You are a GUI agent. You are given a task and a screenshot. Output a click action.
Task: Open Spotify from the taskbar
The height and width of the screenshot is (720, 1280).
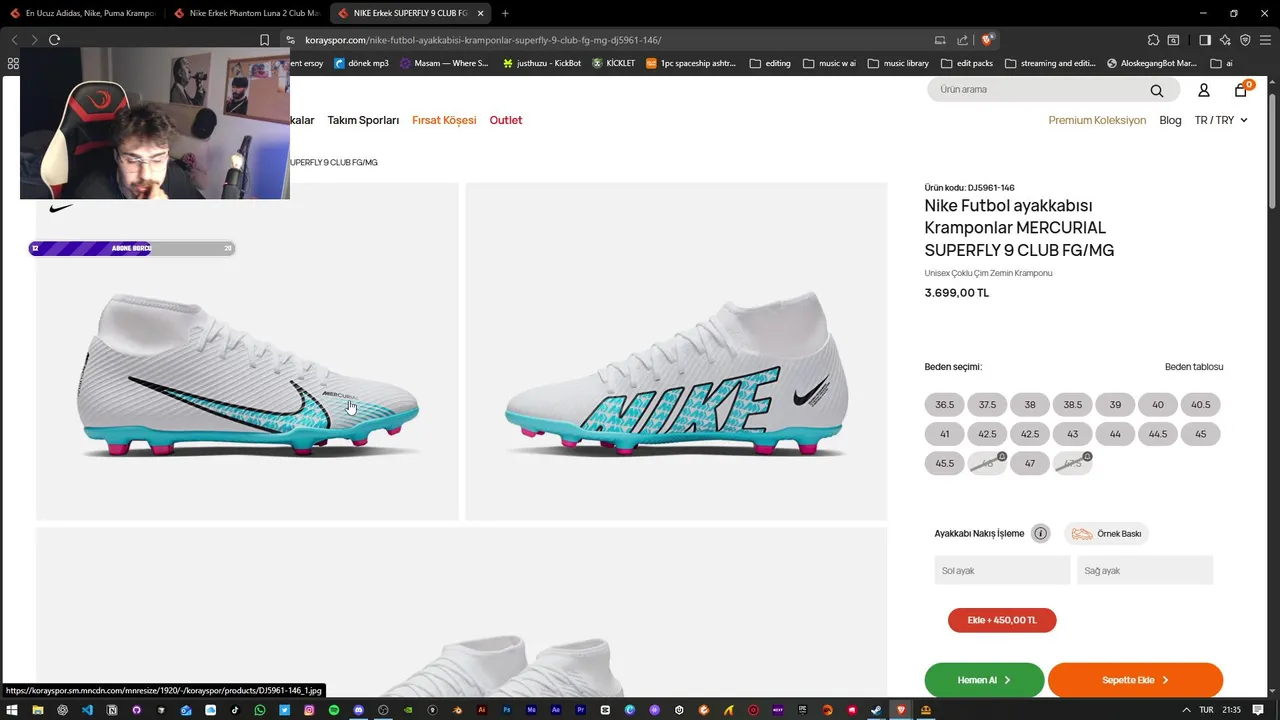[x=334, y=710]
